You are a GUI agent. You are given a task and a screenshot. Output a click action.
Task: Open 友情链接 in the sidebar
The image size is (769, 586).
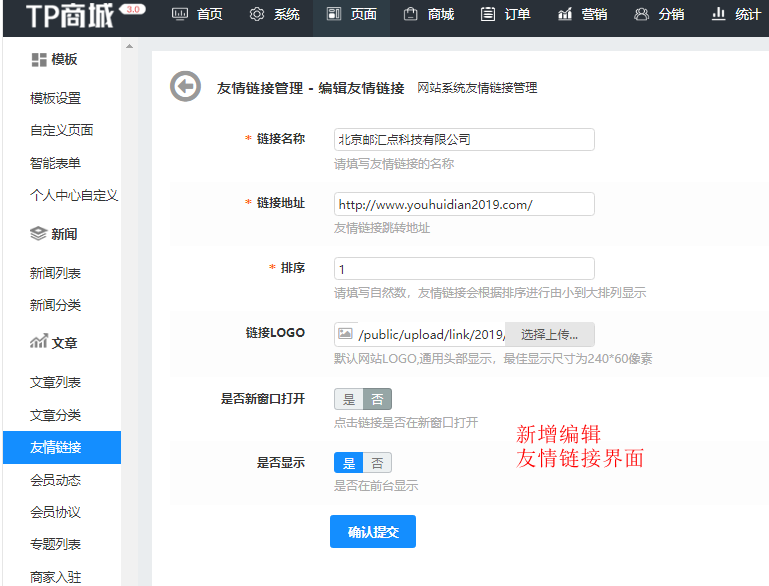pyautogui.click(x=56, y=447)
